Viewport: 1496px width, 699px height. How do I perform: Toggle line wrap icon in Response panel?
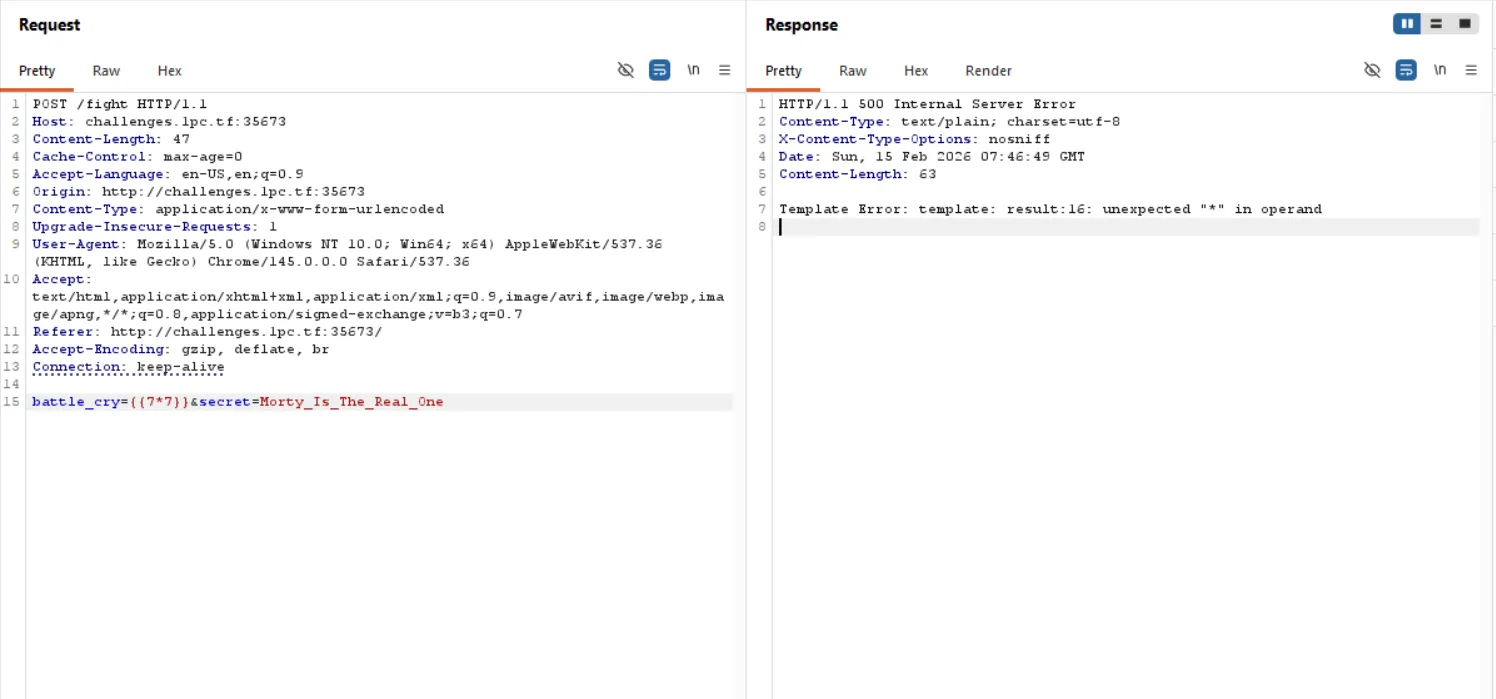[1406, 70]
